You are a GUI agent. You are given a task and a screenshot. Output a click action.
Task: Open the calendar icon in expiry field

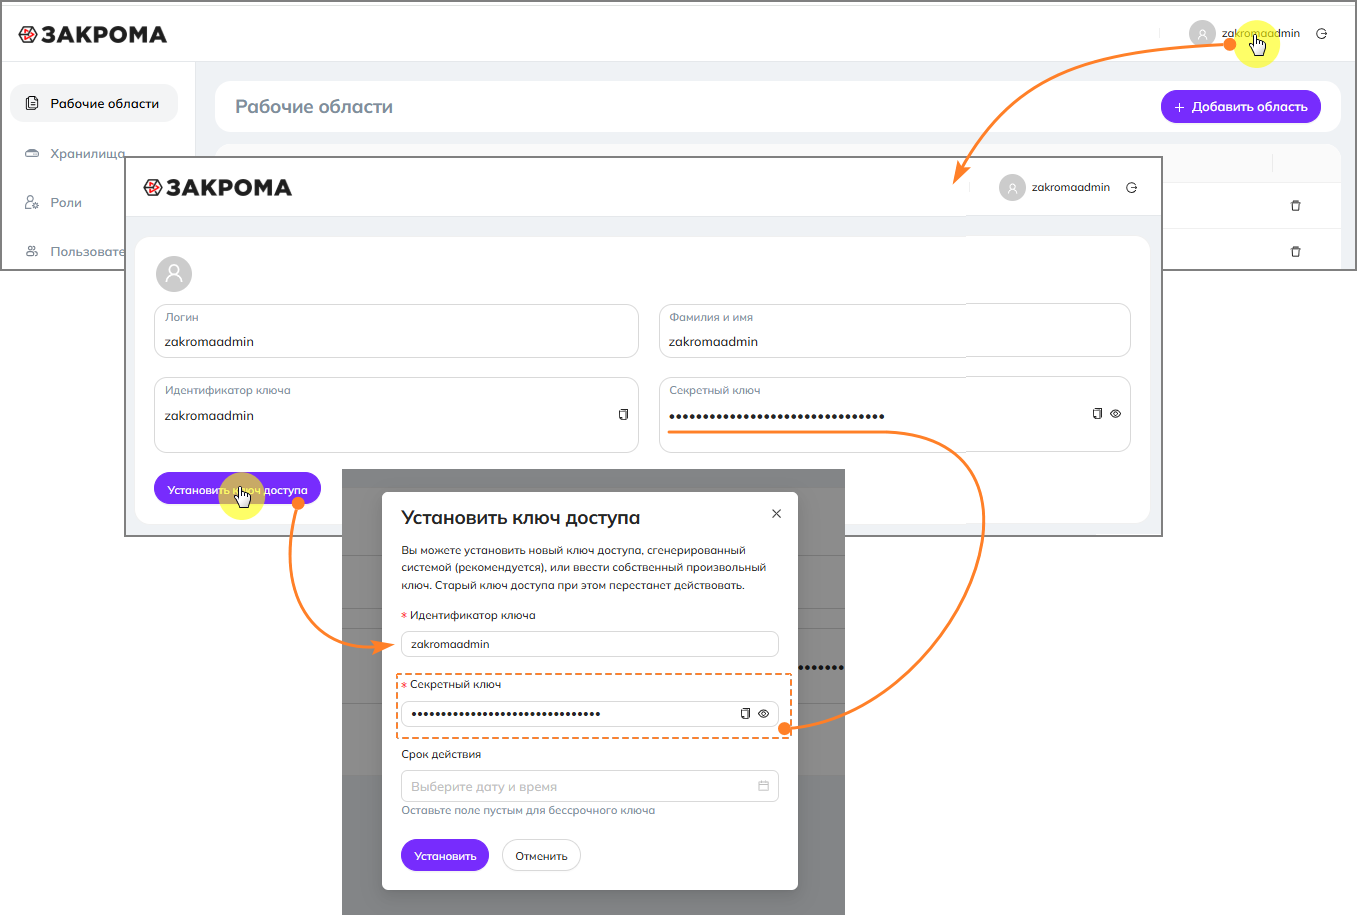[x=763, y=786]
